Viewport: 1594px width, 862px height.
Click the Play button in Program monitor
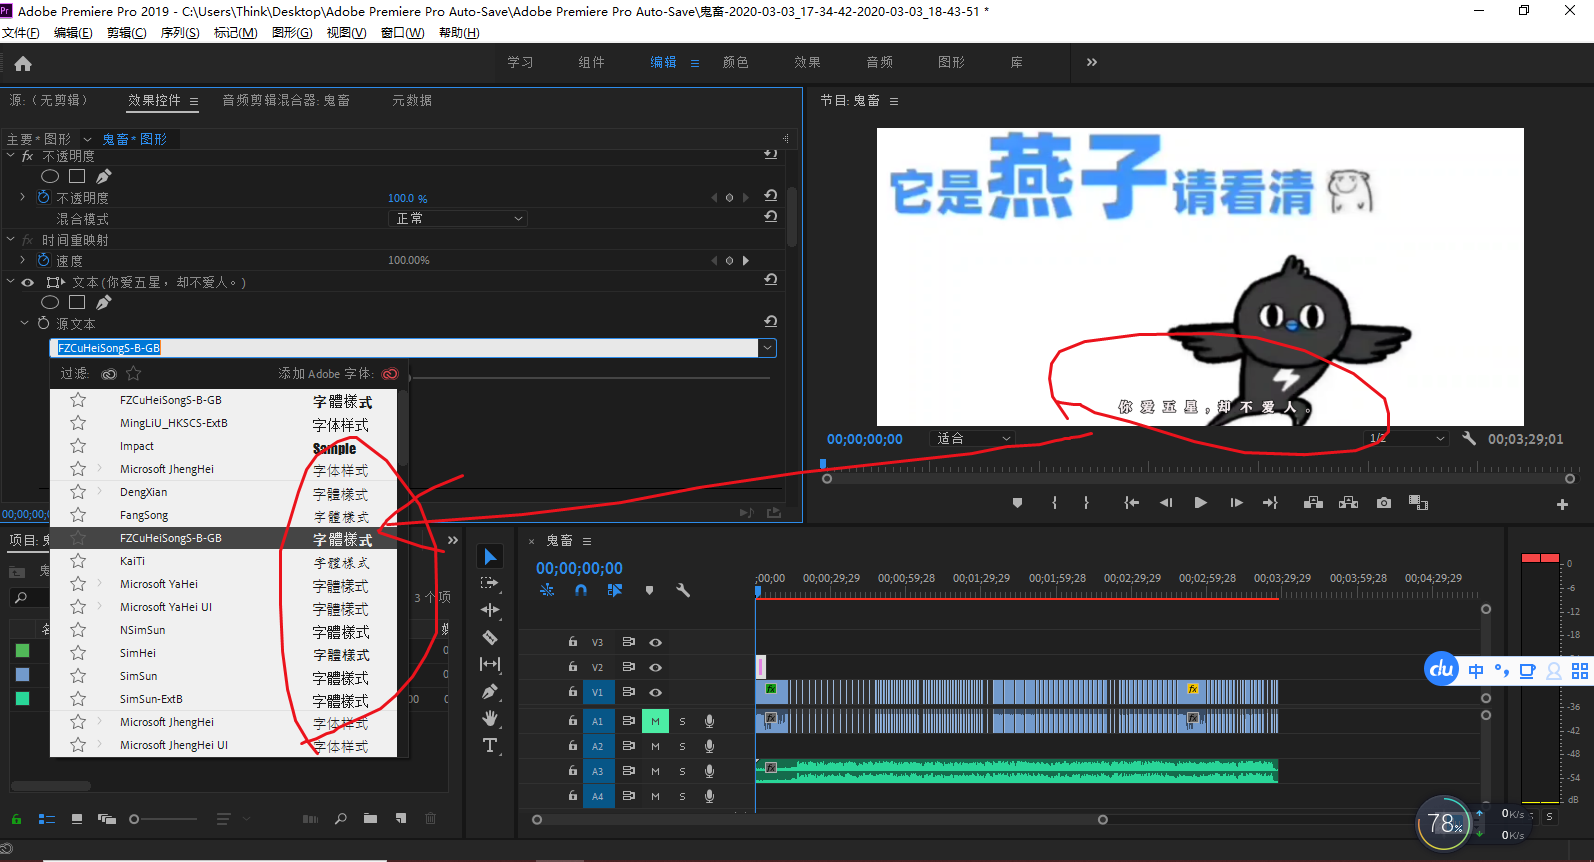coord(1201,503)
